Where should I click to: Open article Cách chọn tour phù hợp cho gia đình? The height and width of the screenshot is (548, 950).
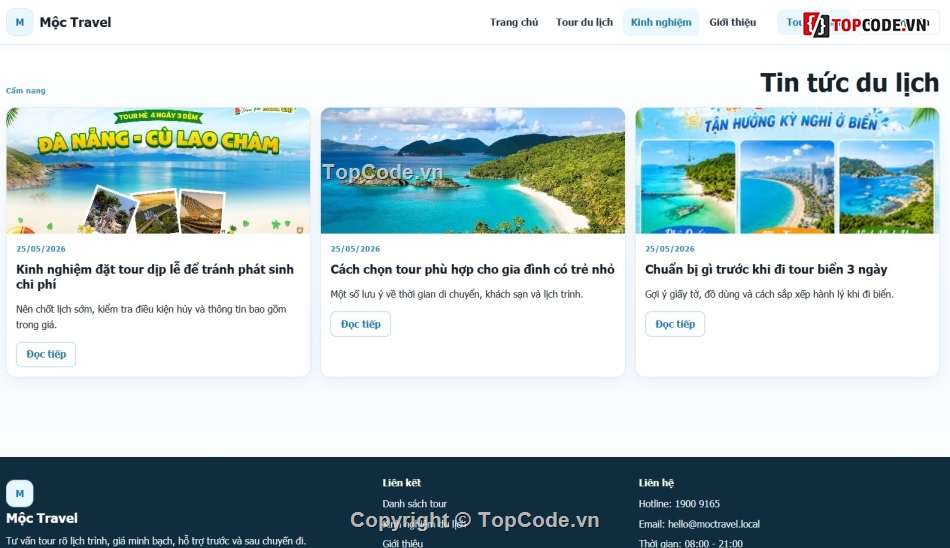pos(473,269)
